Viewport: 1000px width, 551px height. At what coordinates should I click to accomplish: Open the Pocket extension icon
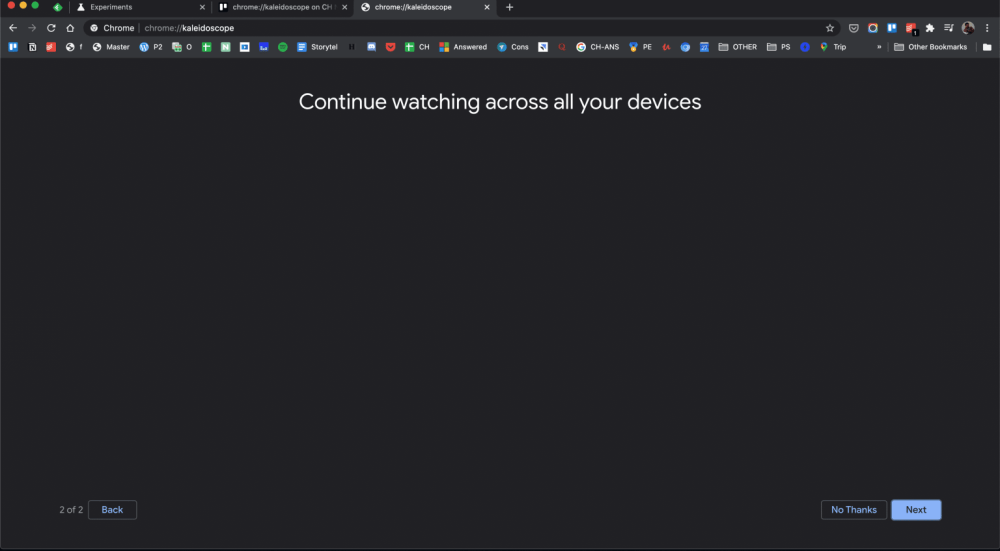point(853,28)
